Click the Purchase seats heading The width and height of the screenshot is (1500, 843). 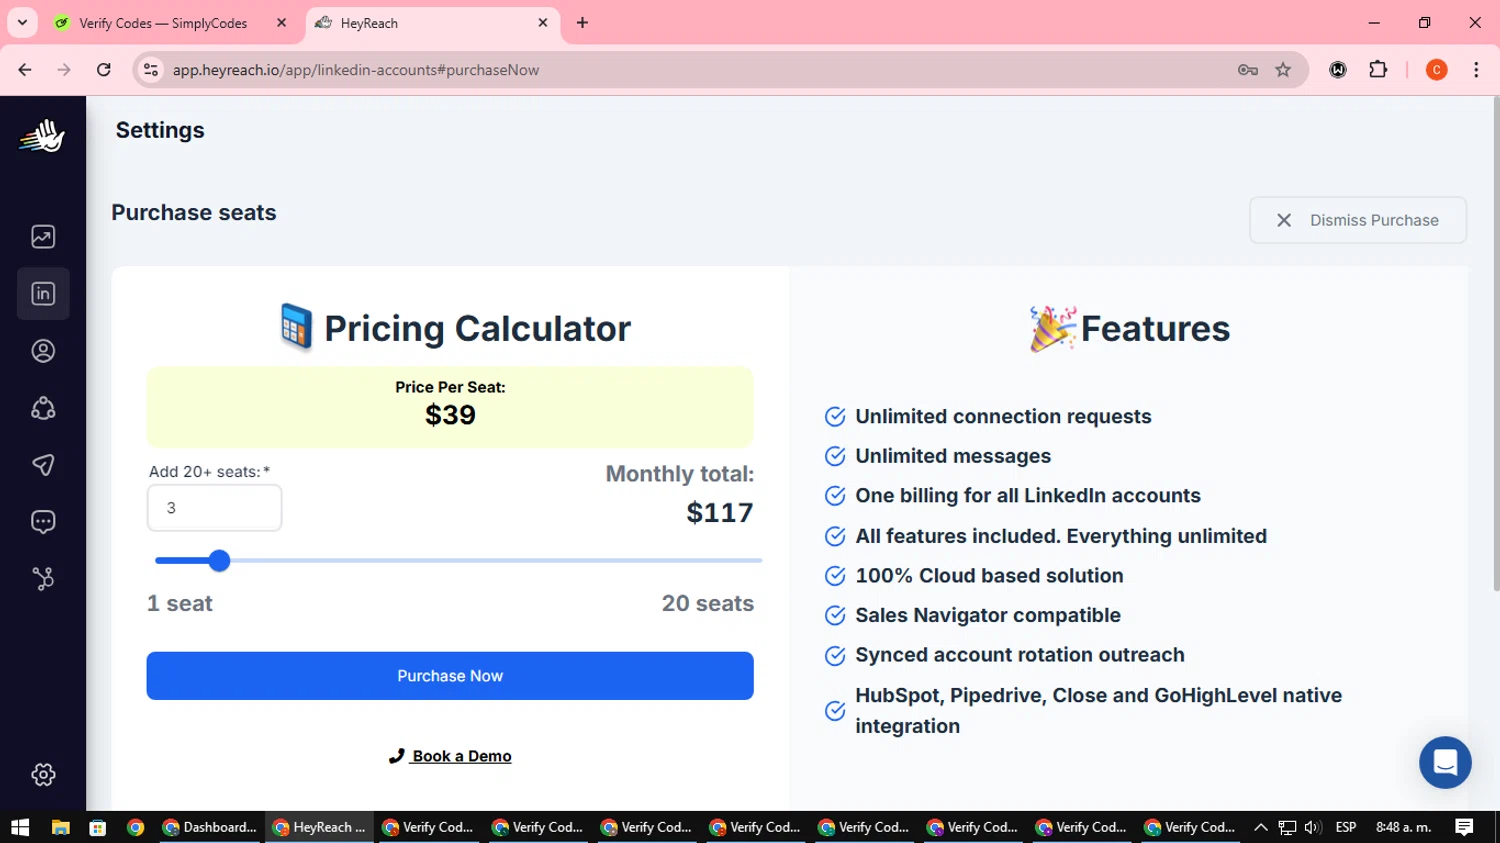(194, 213)
